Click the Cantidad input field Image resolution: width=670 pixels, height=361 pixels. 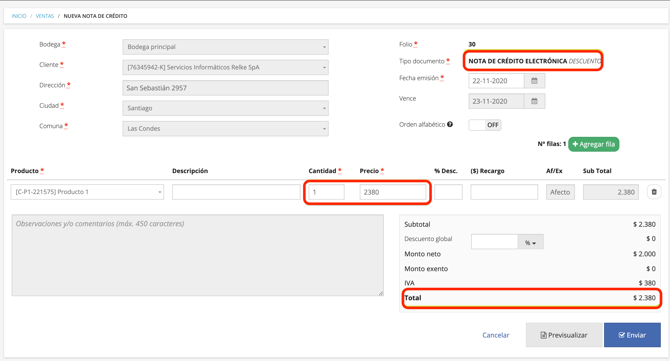327,192
